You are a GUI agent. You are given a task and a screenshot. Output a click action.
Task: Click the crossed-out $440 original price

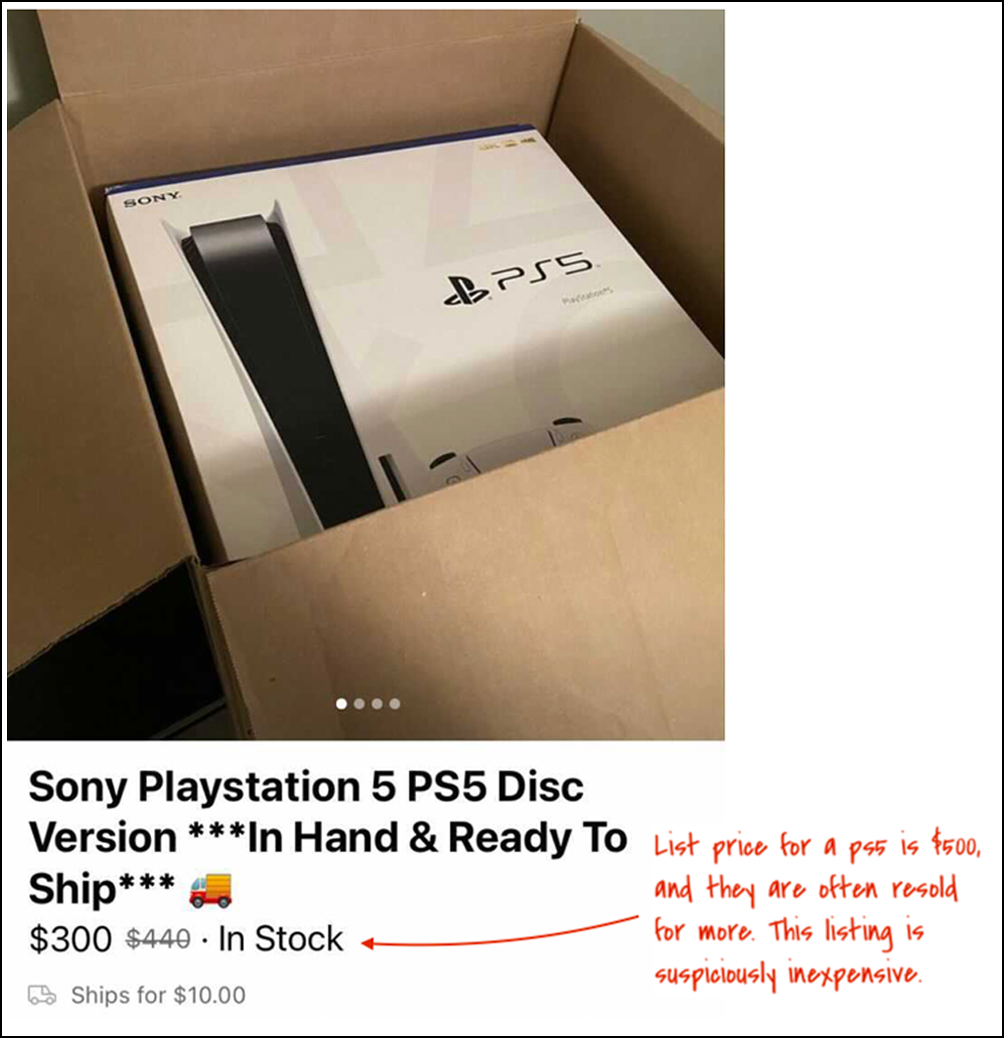(x=158, y=939)
